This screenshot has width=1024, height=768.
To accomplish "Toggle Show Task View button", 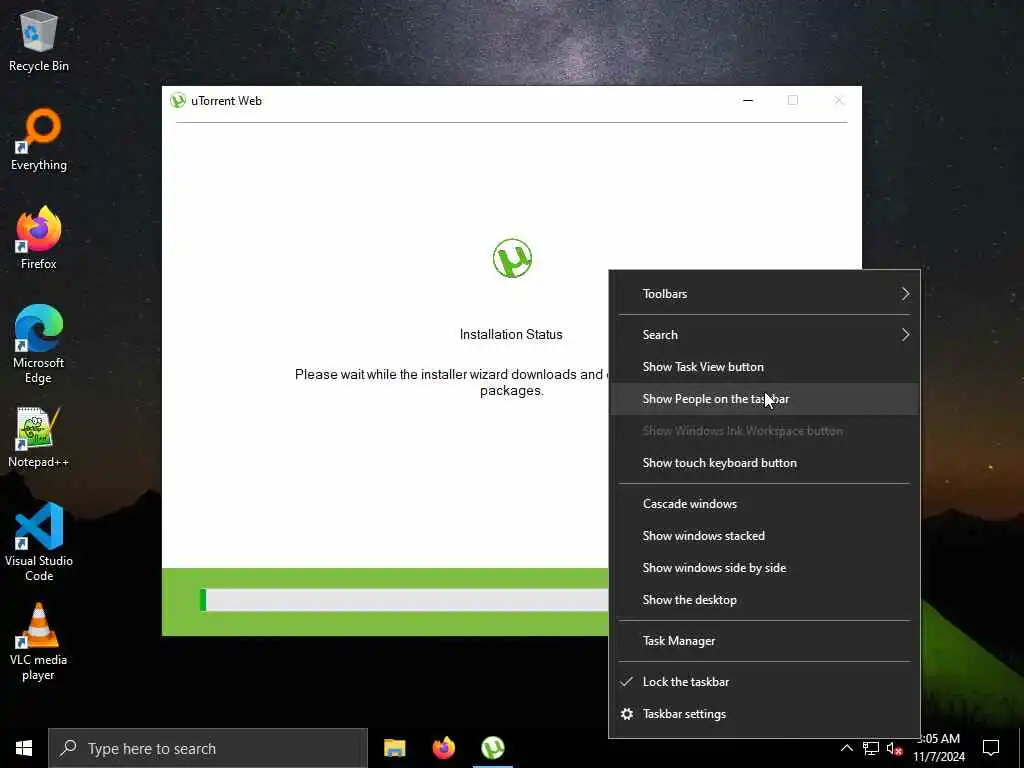I will (764, 367).
